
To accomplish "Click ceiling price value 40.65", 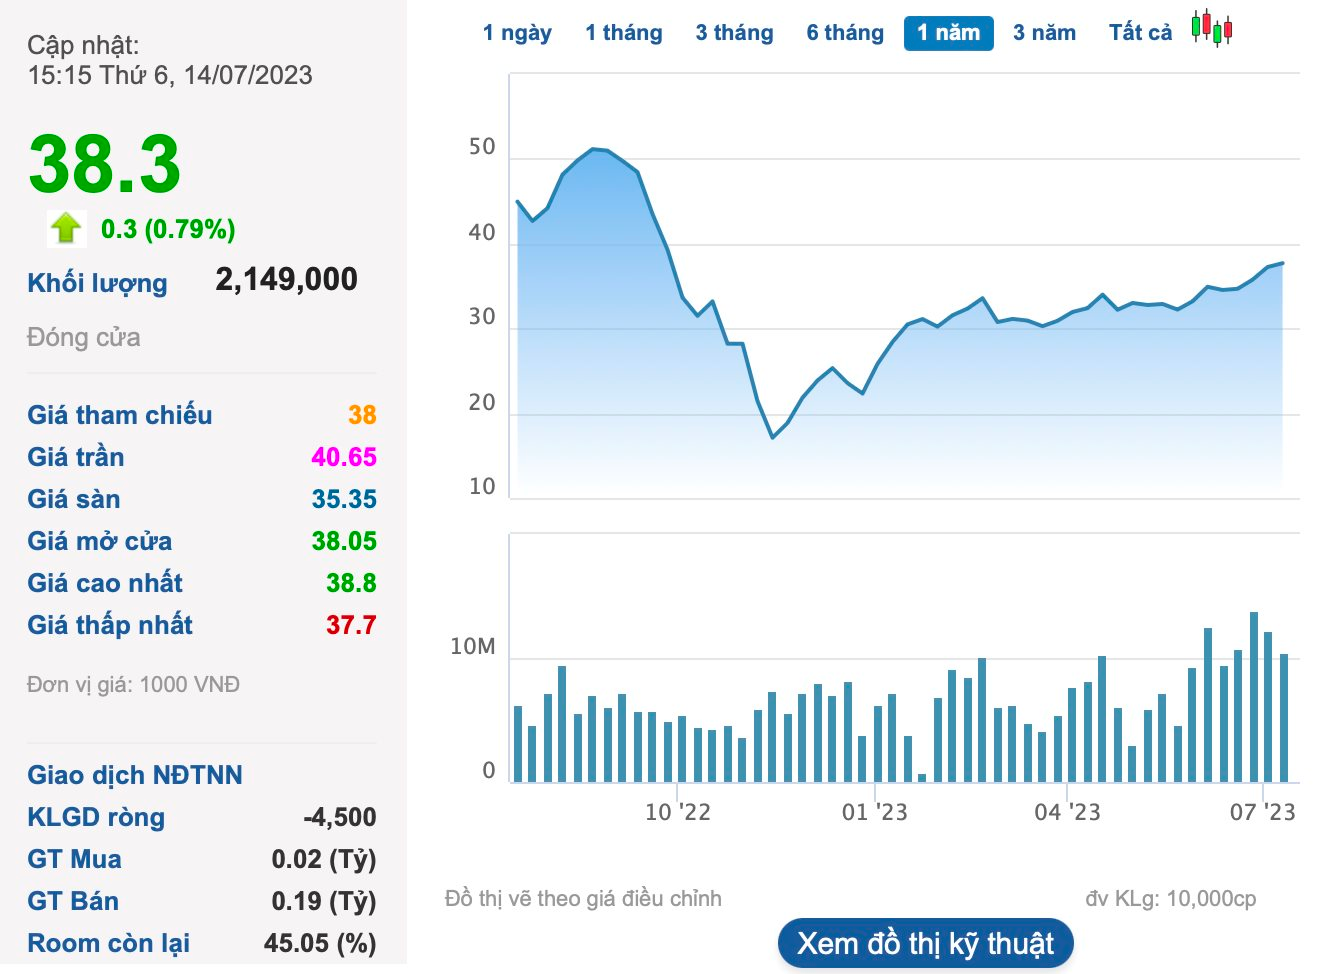I will coord(344,457).
